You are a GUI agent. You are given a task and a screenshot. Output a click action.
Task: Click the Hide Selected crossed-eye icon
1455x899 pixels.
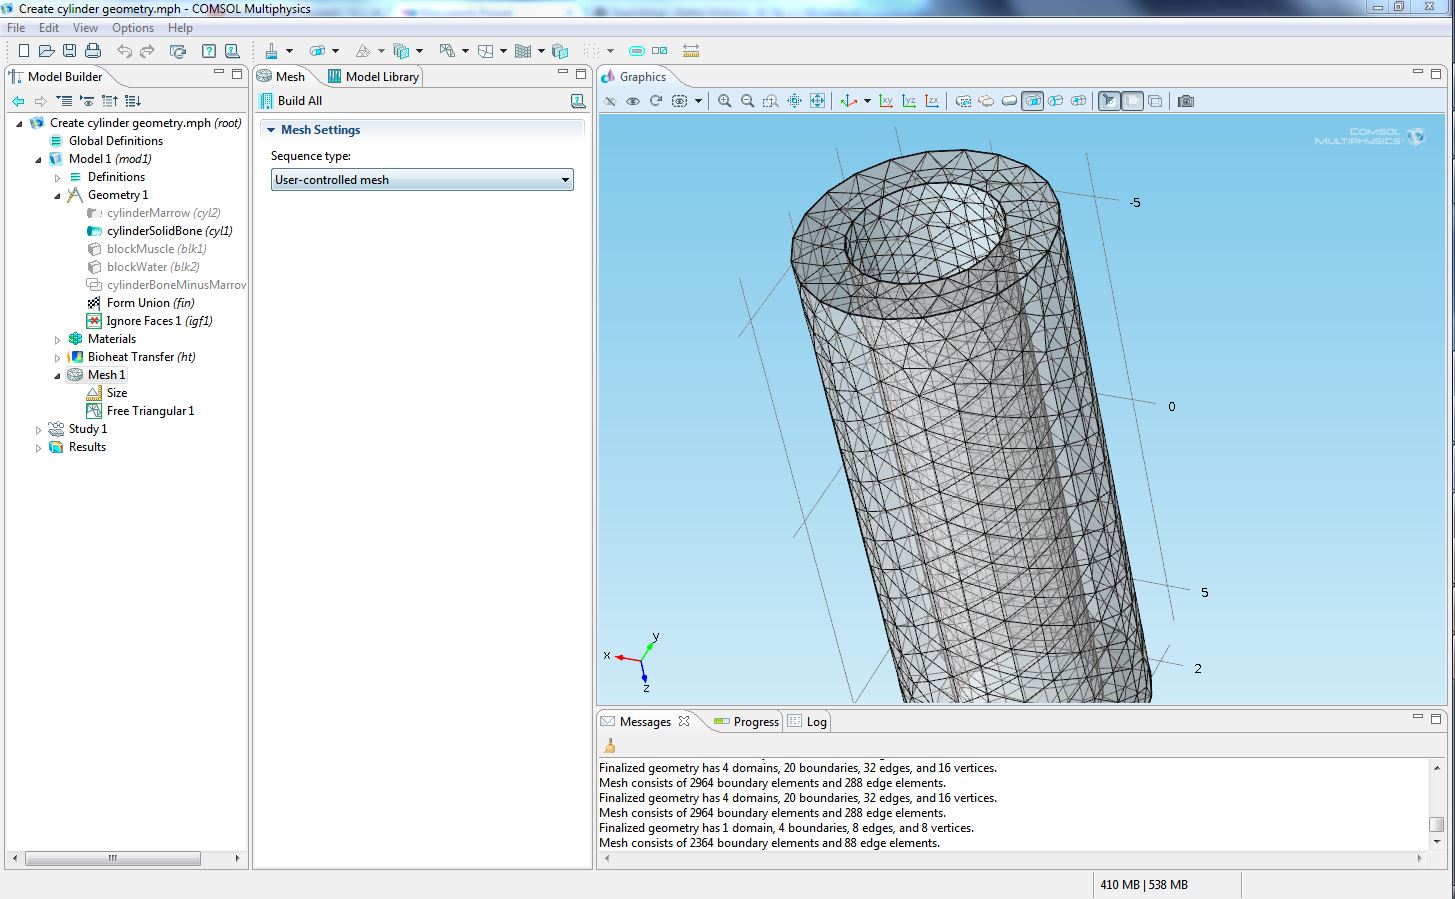click(610, 101)
